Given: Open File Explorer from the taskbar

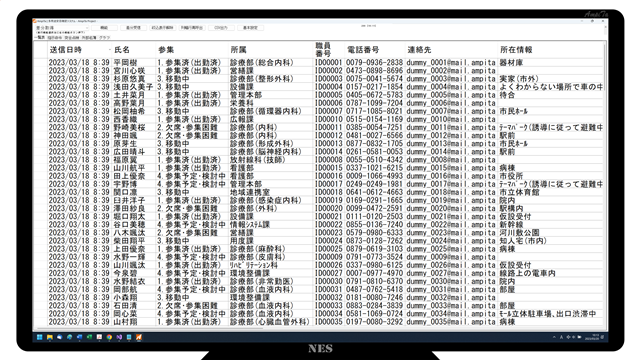Looking at the screenshot, I should coord(50,337).
